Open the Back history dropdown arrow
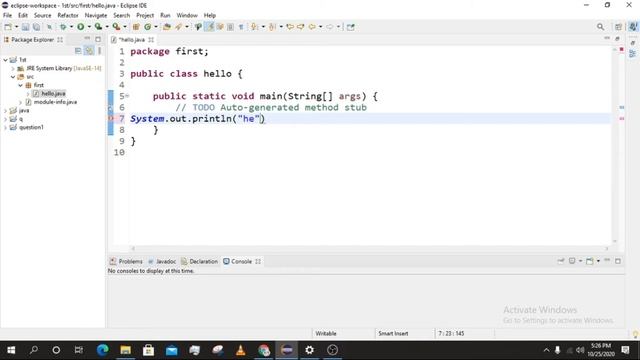Viewport: 640px width, 360px height. coord(320,27)
